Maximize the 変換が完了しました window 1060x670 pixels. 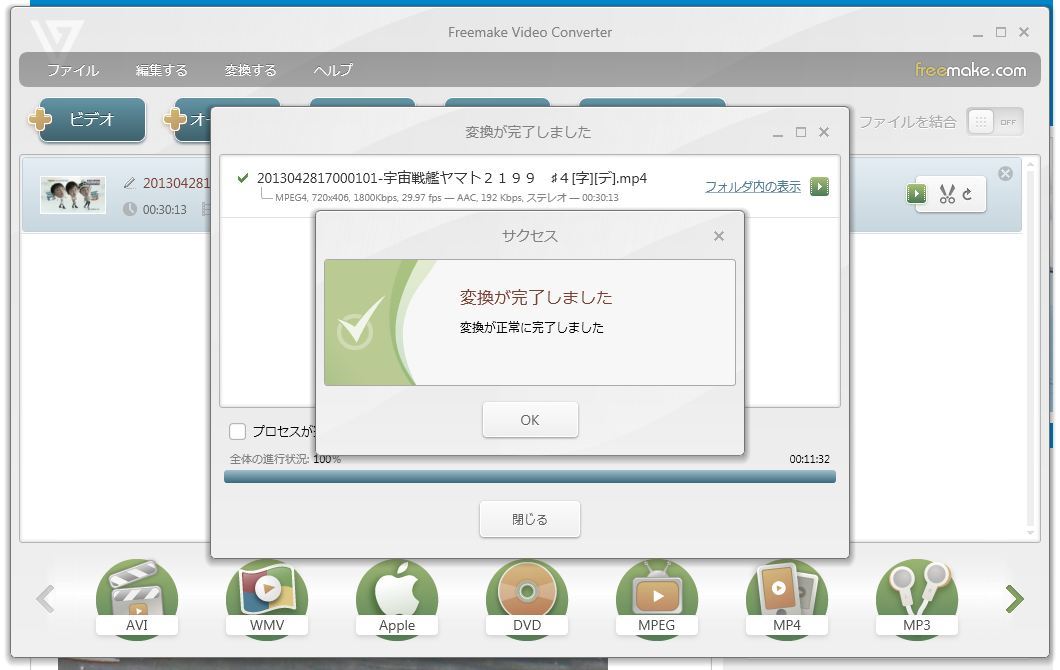coord(800,133)
